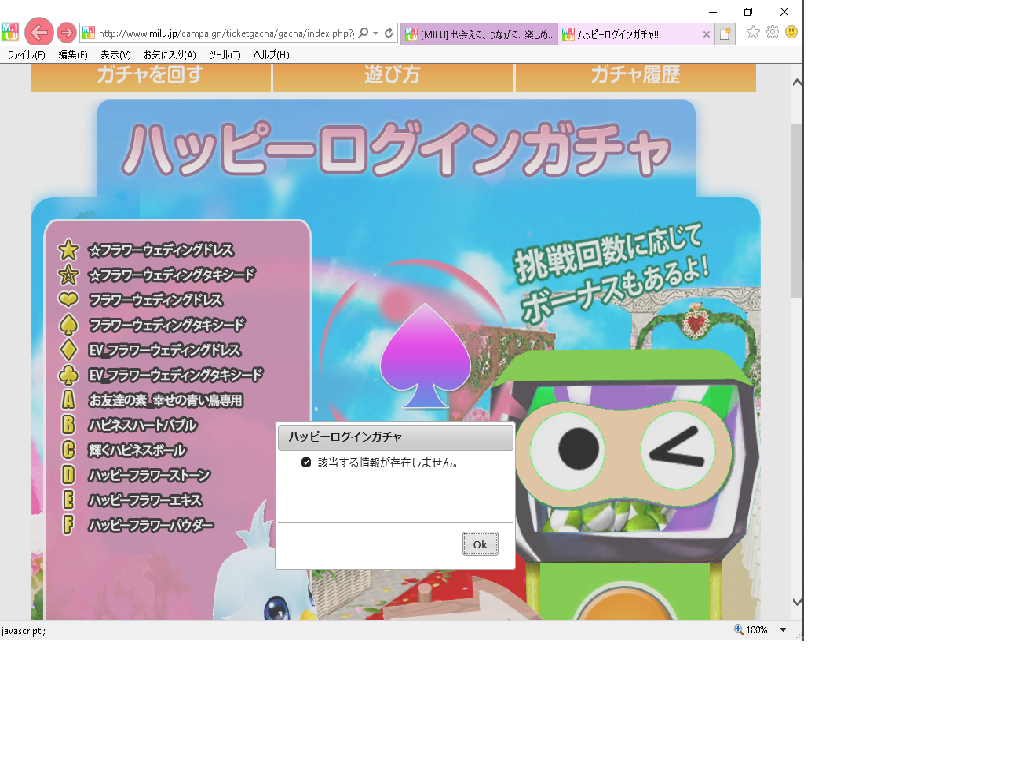Image resolution: width=1024 pixels, height=768 pixels.
Task: Click the Refresh icon in address bar
Action: click(389, 33)
